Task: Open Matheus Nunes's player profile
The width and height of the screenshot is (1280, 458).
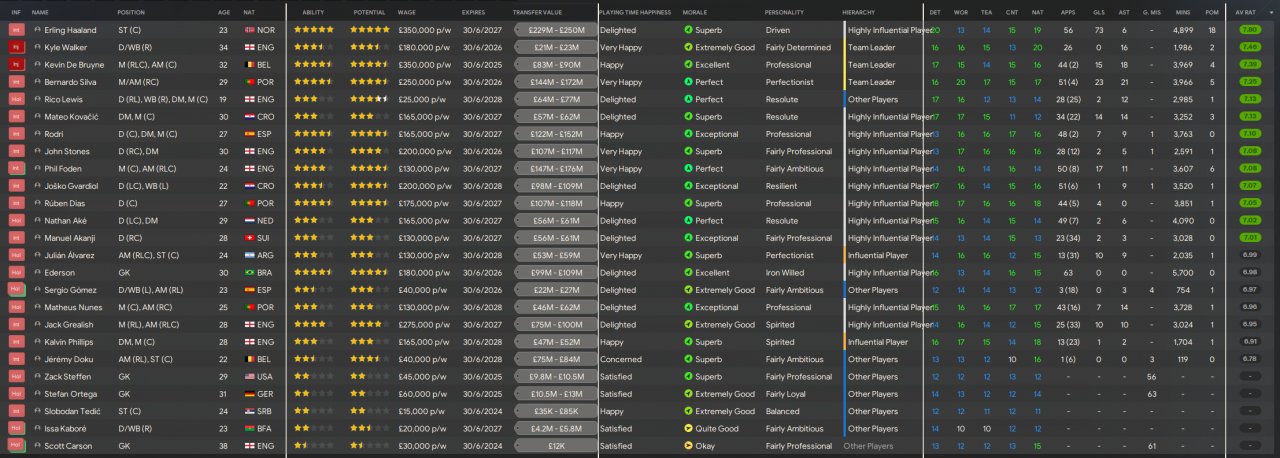Action: pos(71,307)
